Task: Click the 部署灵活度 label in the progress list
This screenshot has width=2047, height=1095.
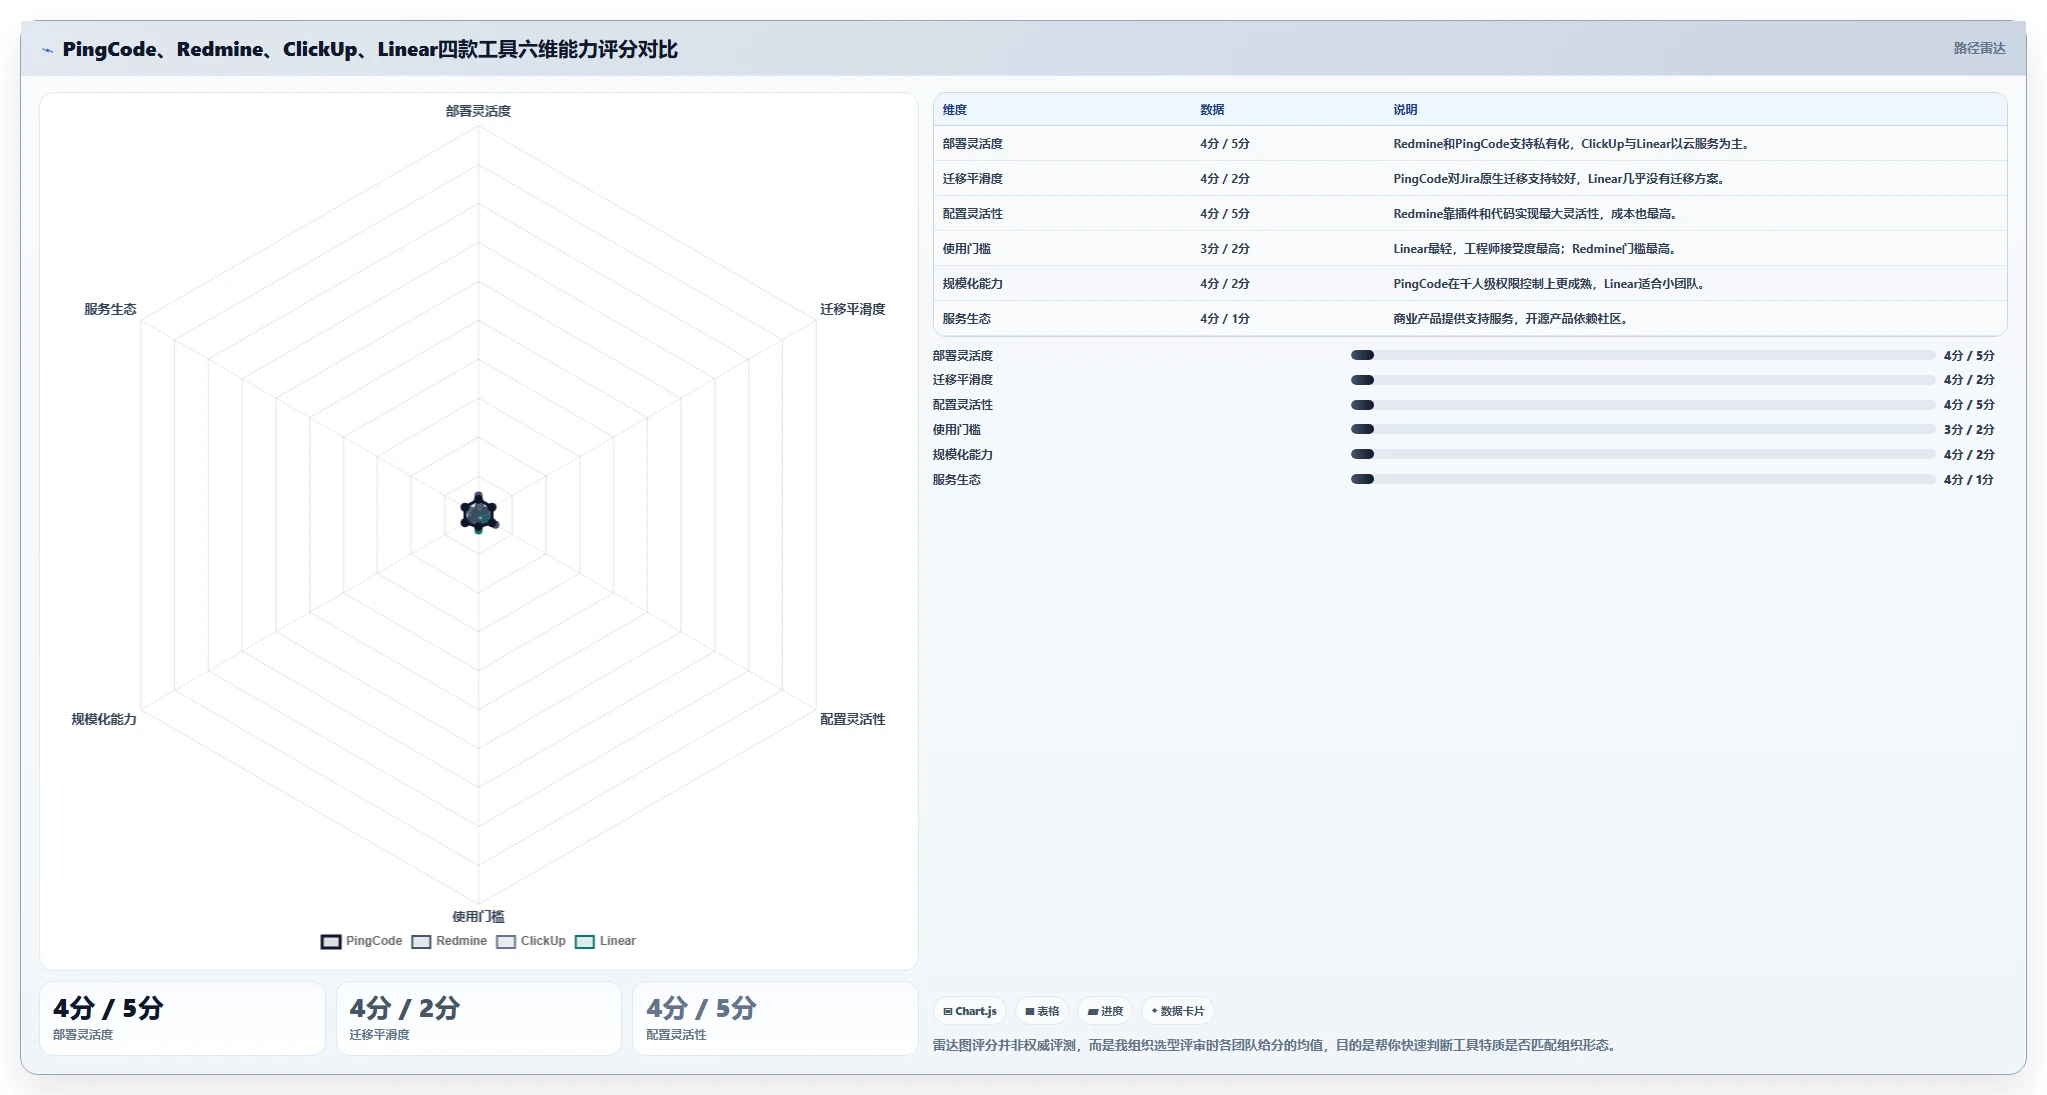Action: click(962, 356)
